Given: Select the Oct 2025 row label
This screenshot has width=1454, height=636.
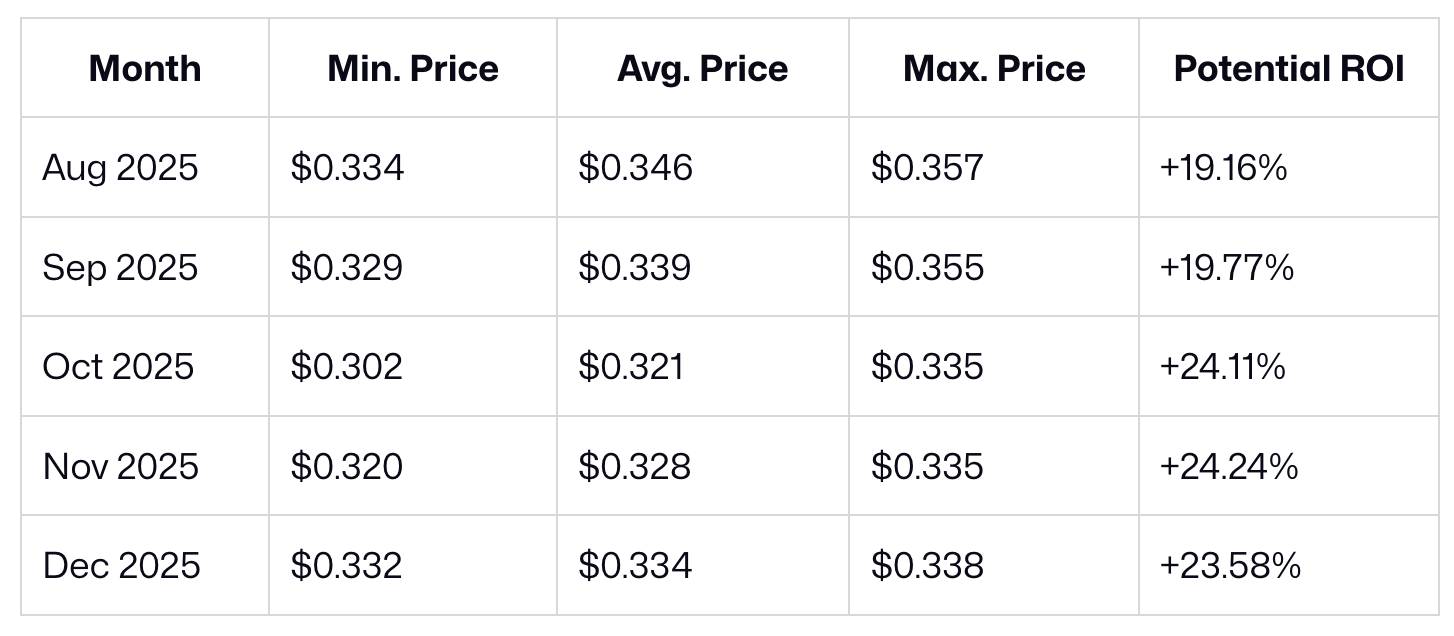Looking at the screenshot, I should pos(118,367).
